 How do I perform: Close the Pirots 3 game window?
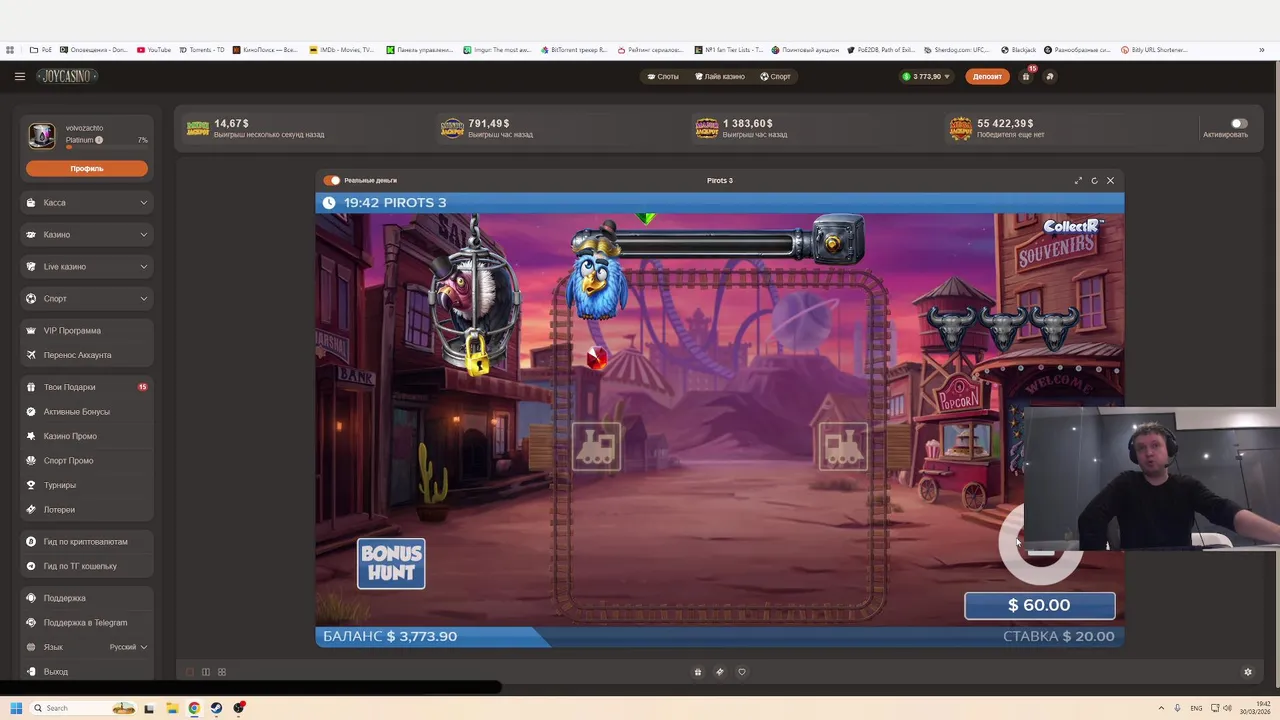point(1110,180)
